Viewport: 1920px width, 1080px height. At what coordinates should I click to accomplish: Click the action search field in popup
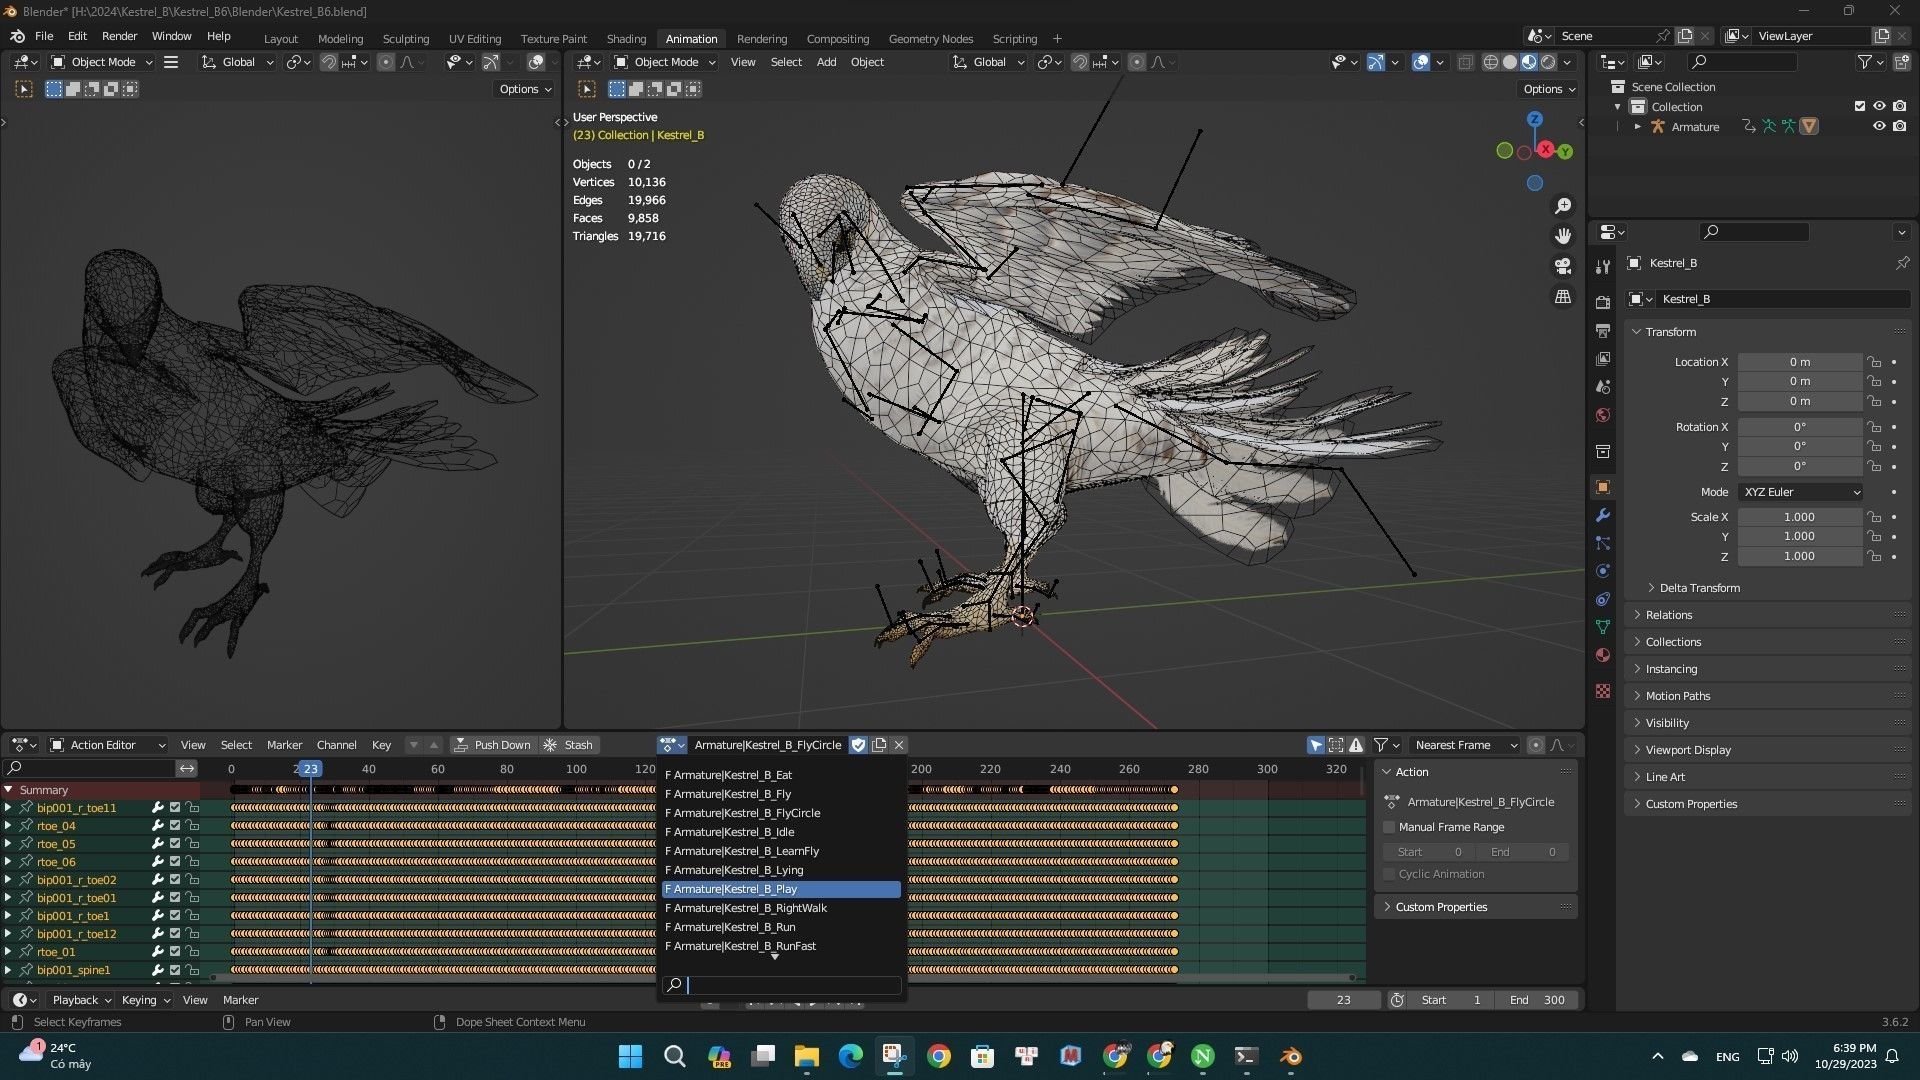782,985
